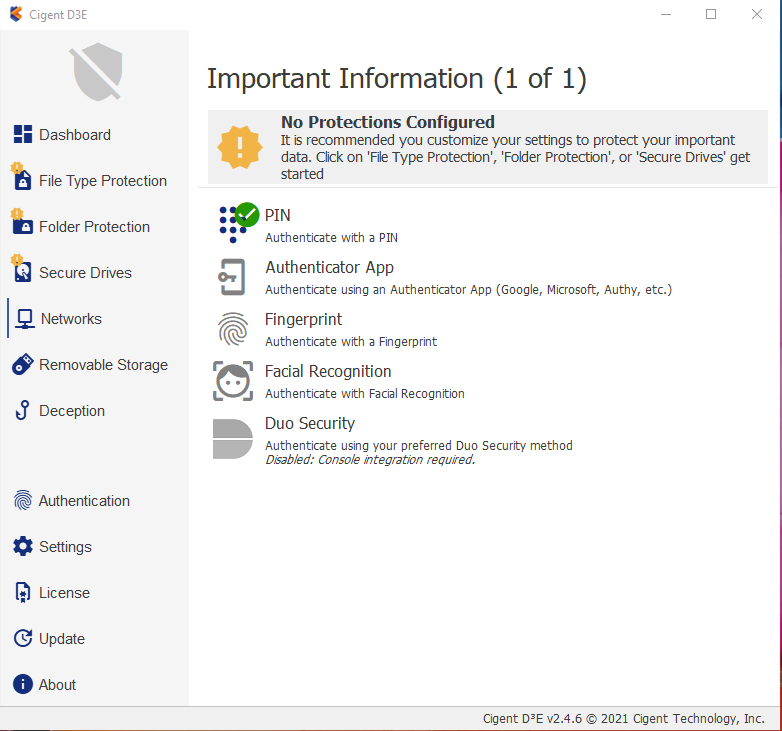Click the Duo Security logo icon
The image size is (782, 731).
[232, 439]
